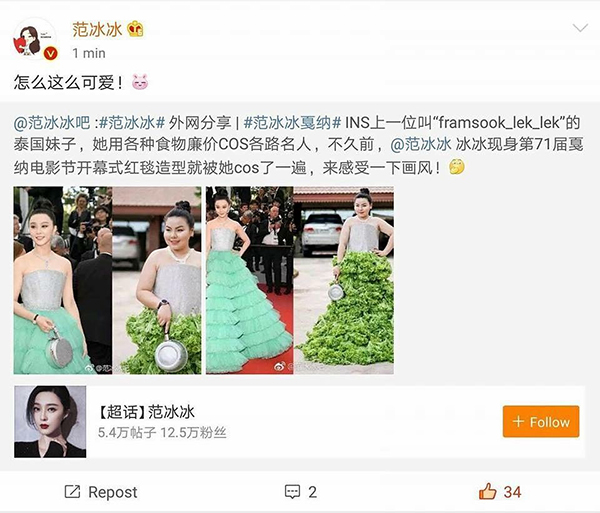Open the @范冰冰吧 mention link
Image resolution: width=600 pixels, height=513 pixels.
click(51, 123)
